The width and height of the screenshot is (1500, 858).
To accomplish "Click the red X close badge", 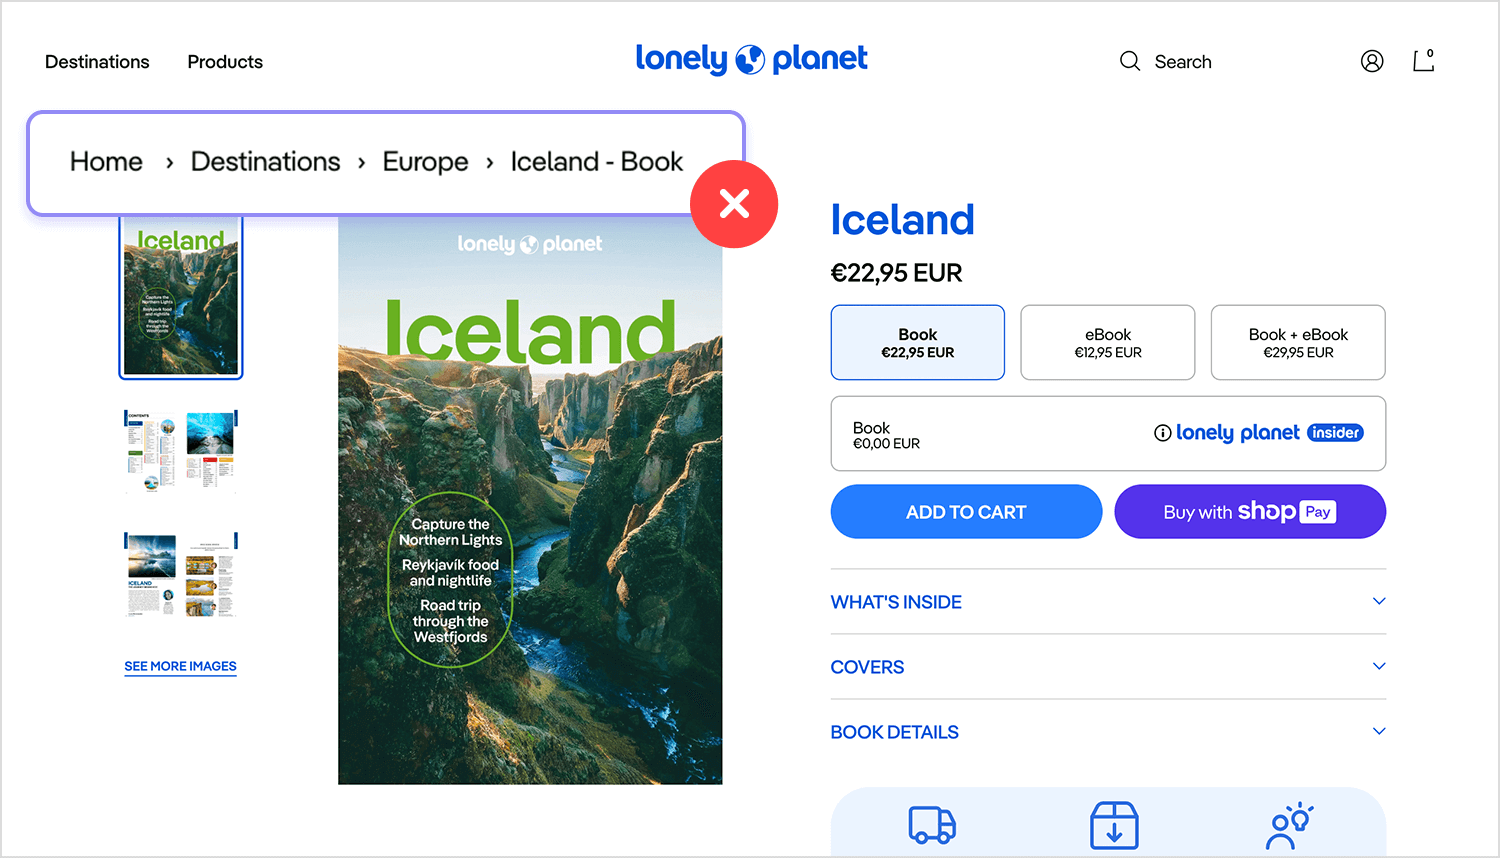I will tap(734, 204).
